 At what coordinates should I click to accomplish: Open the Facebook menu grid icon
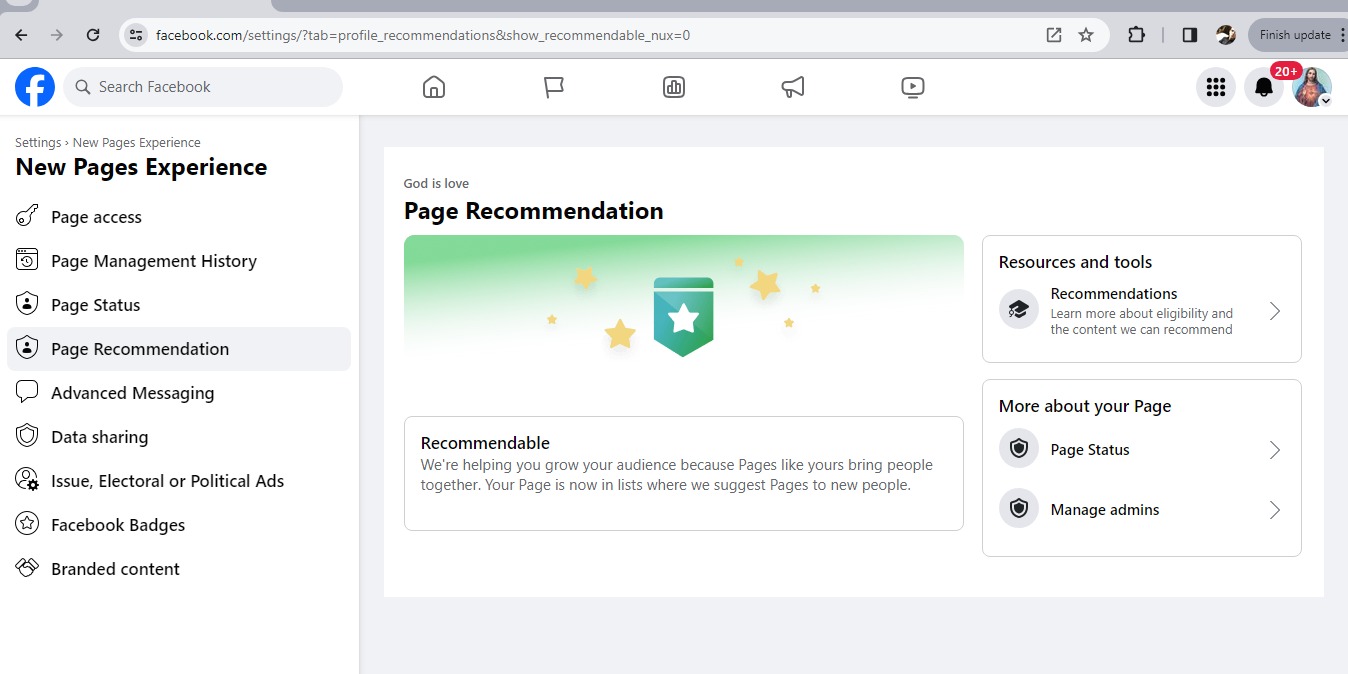tap(1216, 87)
